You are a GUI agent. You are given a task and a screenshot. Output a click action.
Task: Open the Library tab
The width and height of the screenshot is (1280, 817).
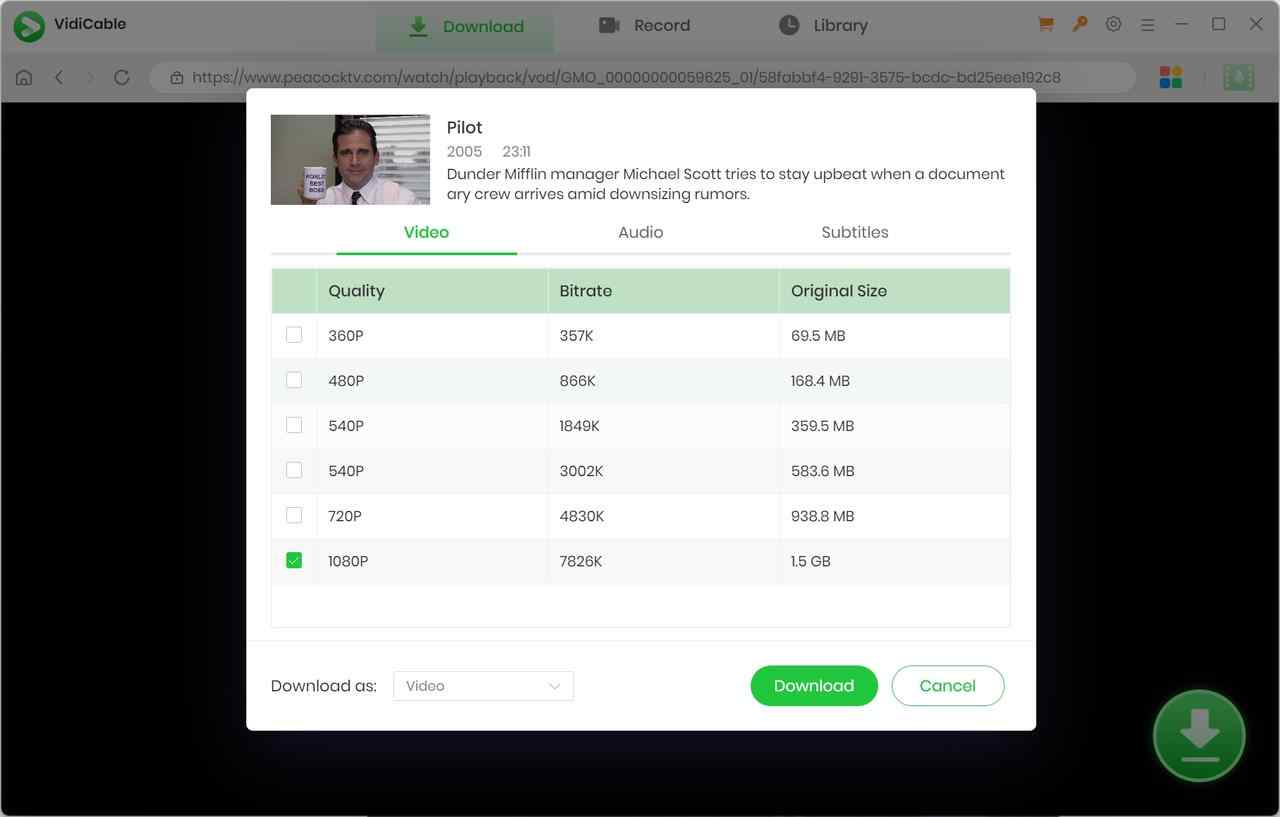click(823, 26)
